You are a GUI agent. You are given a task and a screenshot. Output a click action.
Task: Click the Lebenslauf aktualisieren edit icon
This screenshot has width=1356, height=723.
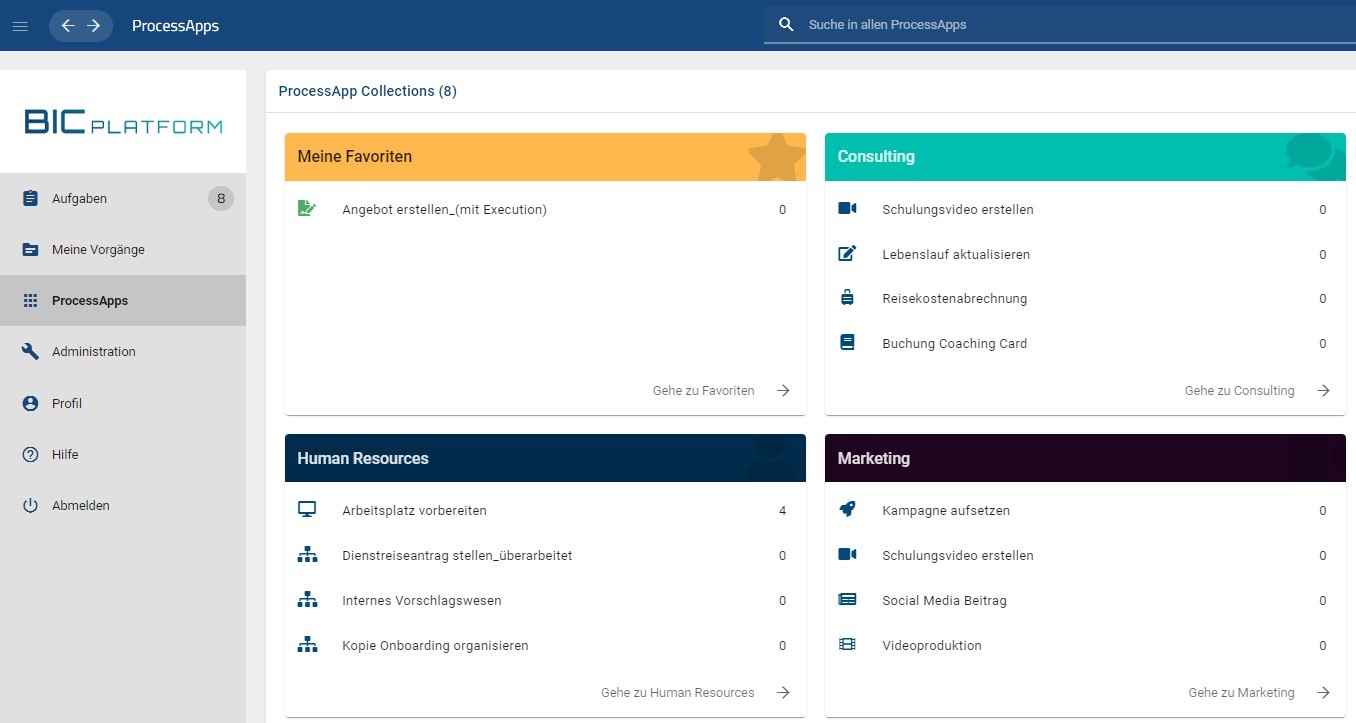(x=847, y=254)
